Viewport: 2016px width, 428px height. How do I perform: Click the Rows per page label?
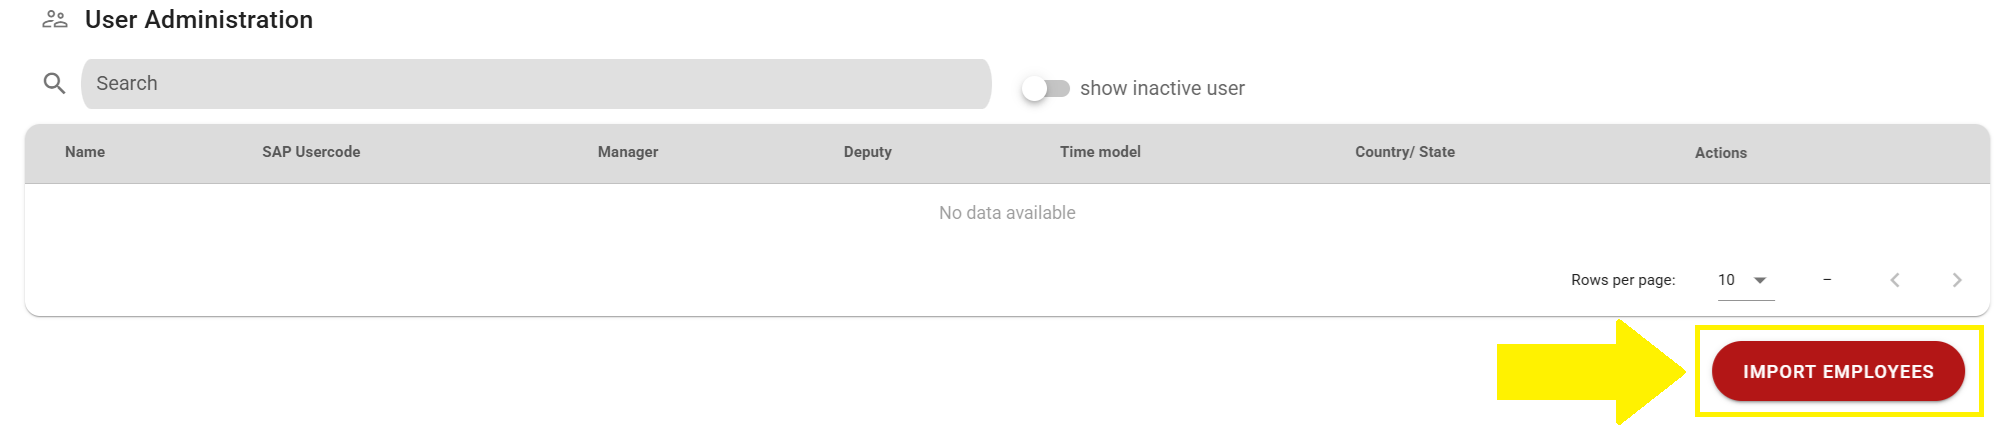(1622, 280)
